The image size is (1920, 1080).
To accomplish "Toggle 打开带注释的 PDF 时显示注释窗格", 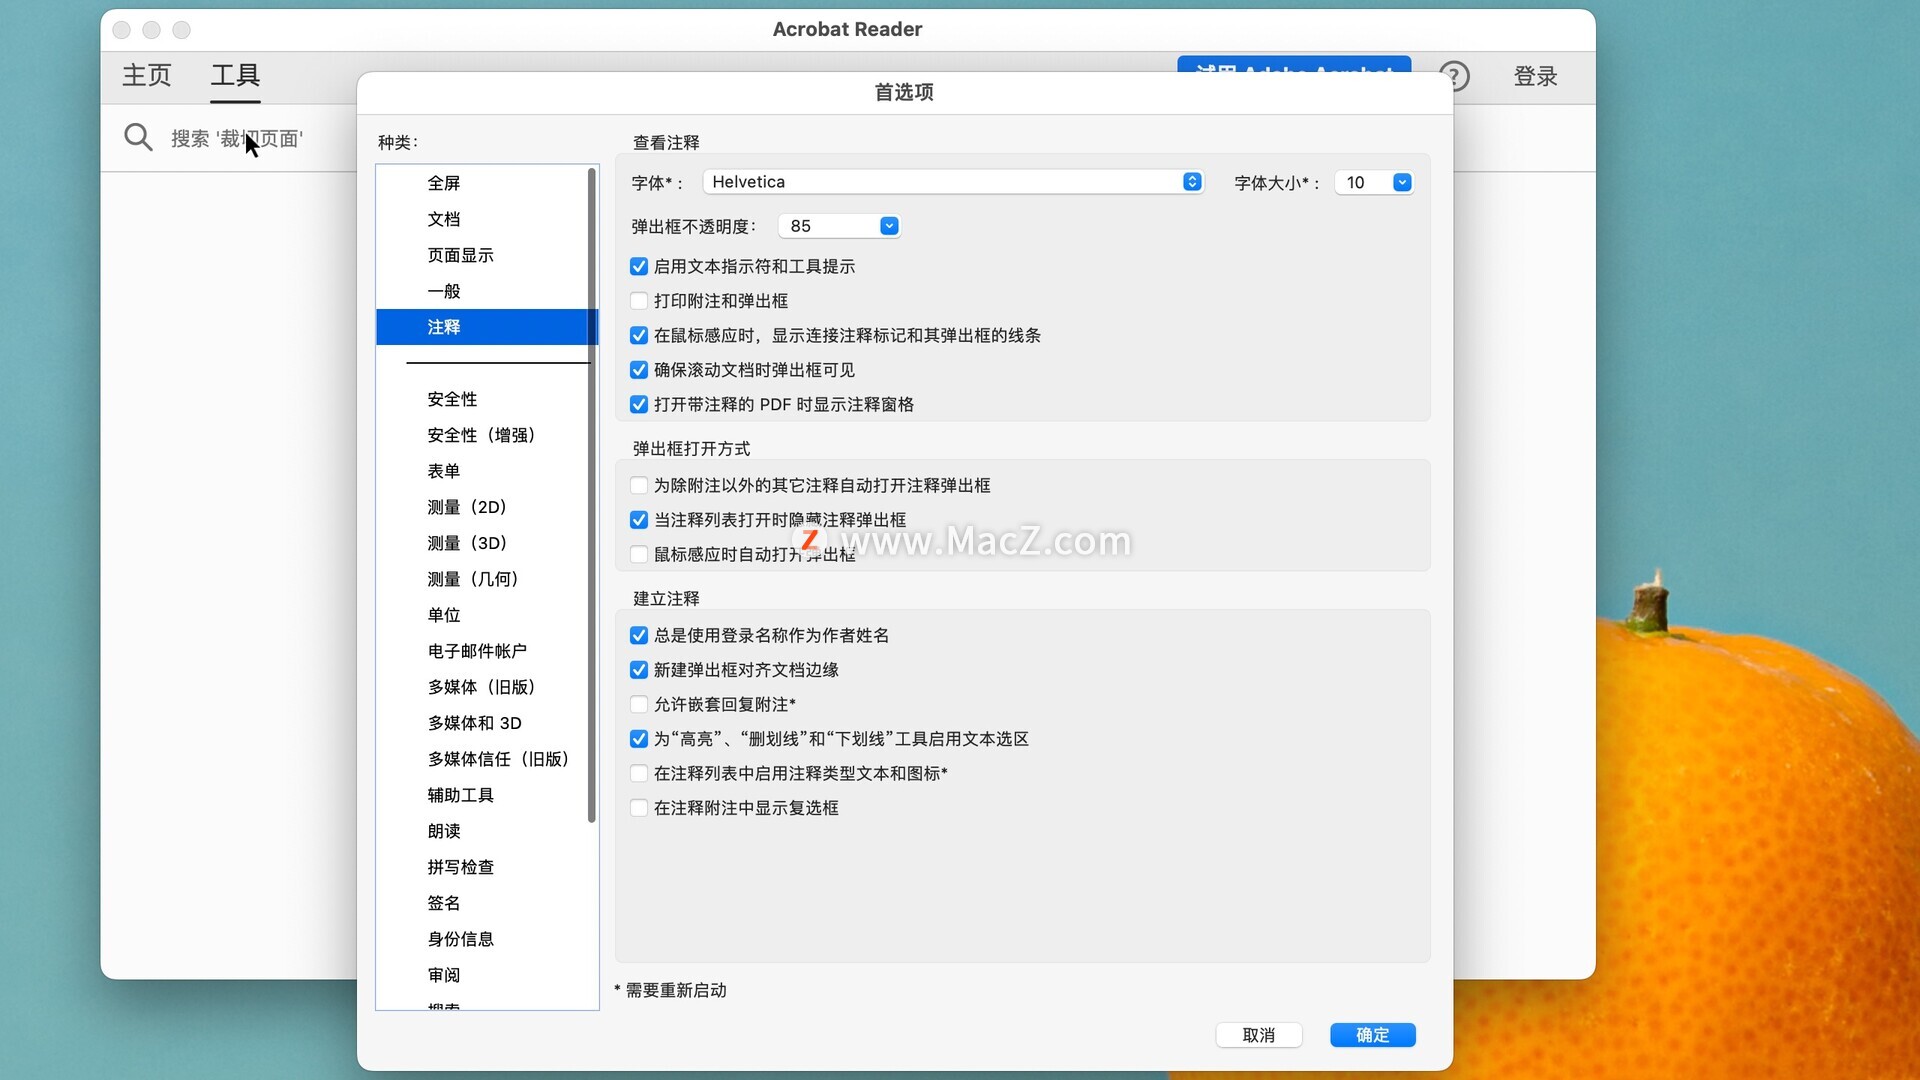I will click(x=639, y=405).
